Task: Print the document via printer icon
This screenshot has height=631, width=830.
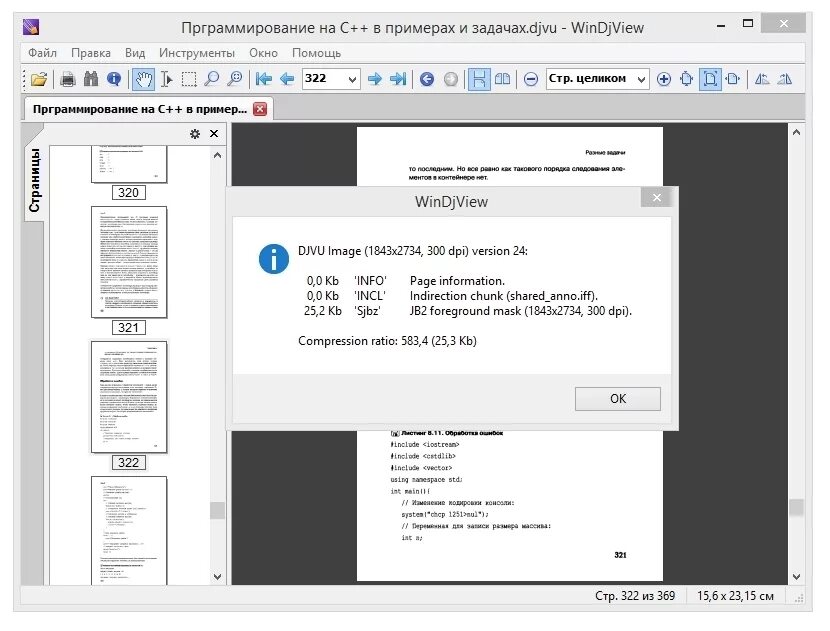Action: click(67, 79)
